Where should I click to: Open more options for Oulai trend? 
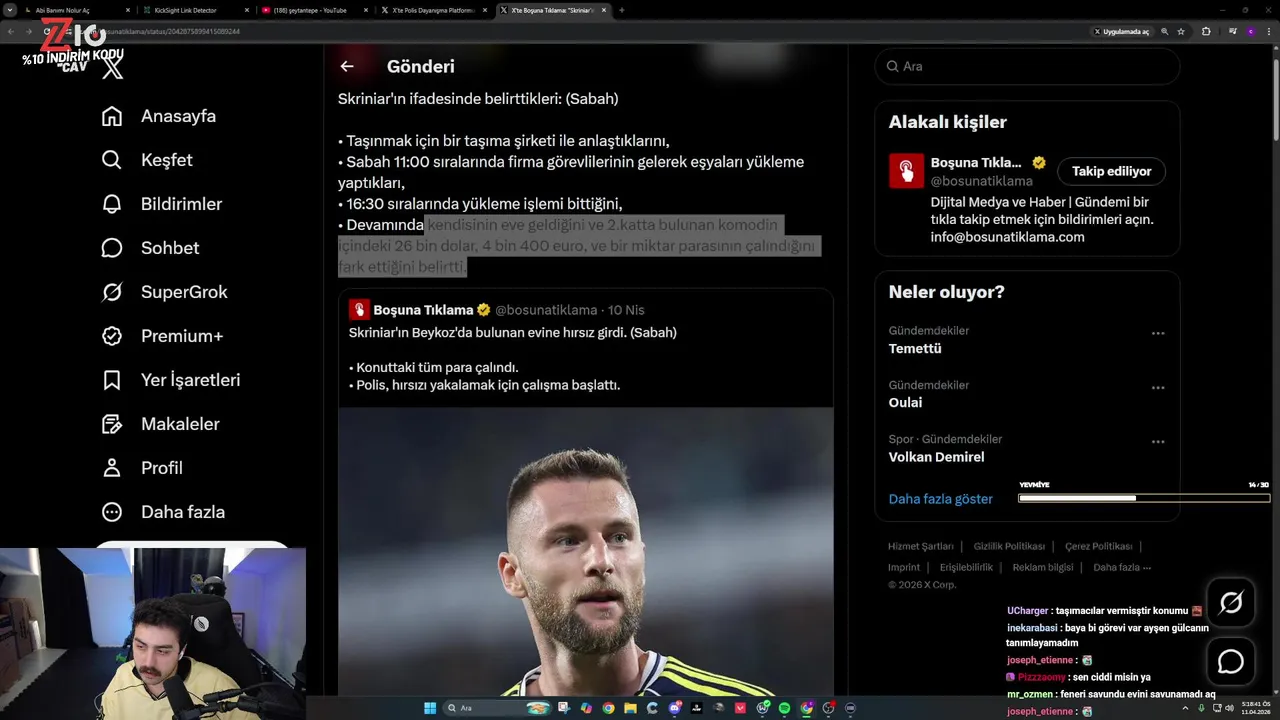(1158, 387)
